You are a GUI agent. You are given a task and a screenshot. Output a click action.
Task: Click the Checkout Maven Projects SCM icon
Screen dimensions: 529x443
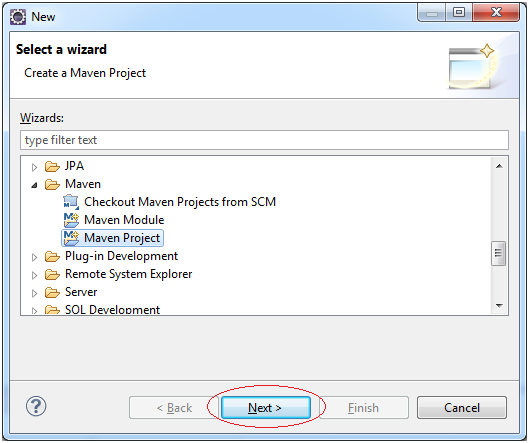click(71, 202)
